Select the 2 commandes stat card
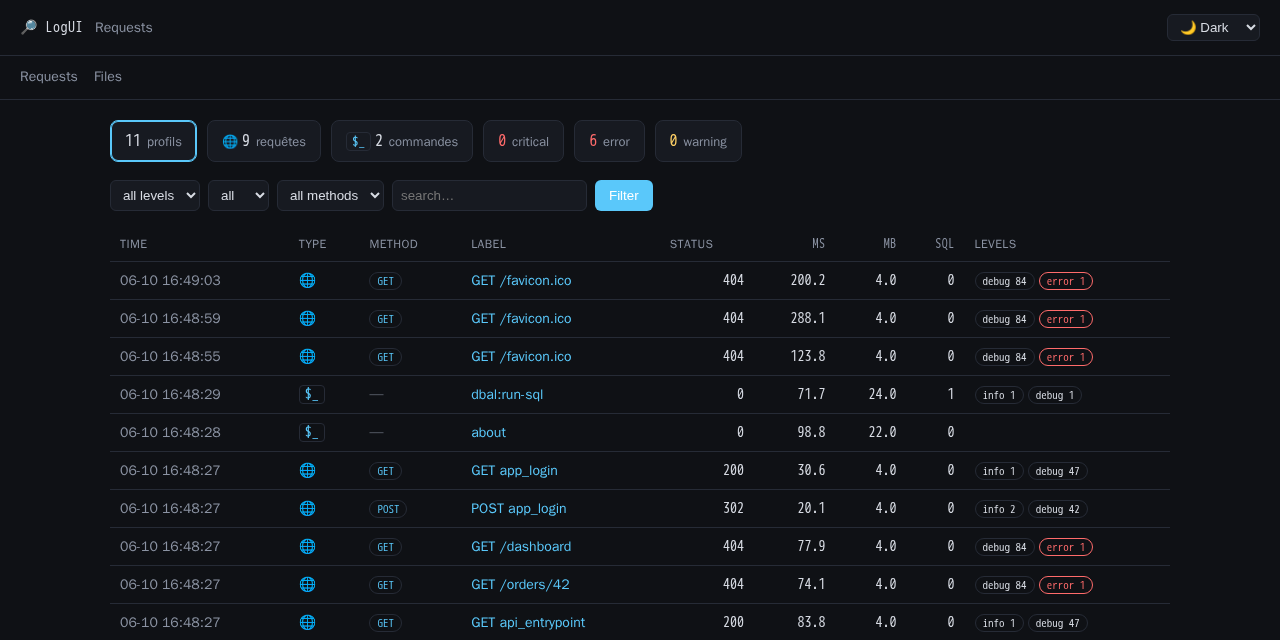Image resolution: width=1280 pixels, height=640 pixels. (x=402, y=141)
